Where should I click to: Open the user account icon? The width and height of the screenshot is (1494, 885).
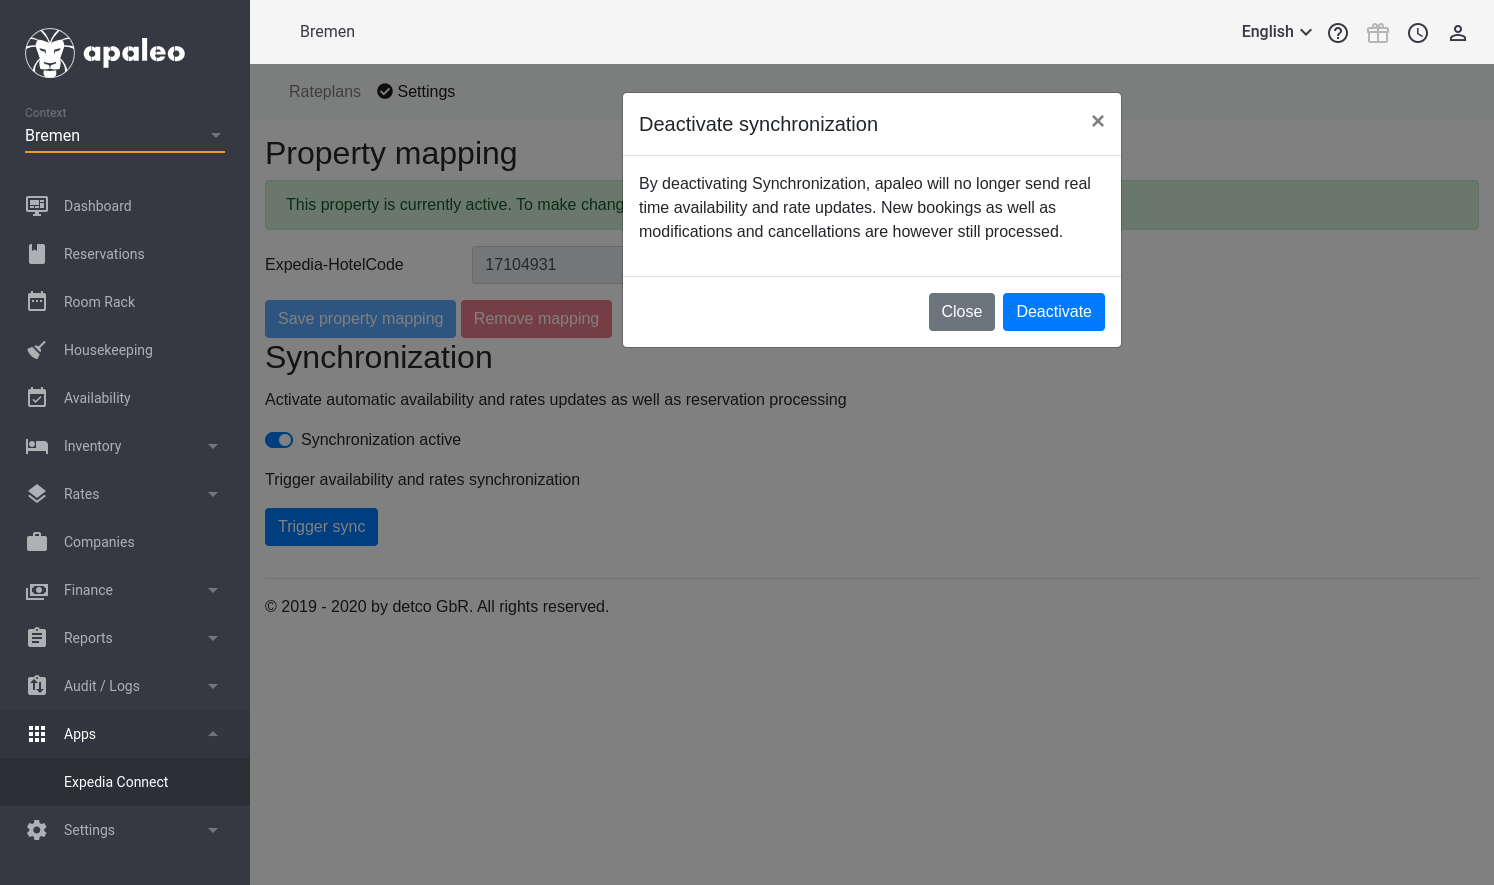point(1458,33)
